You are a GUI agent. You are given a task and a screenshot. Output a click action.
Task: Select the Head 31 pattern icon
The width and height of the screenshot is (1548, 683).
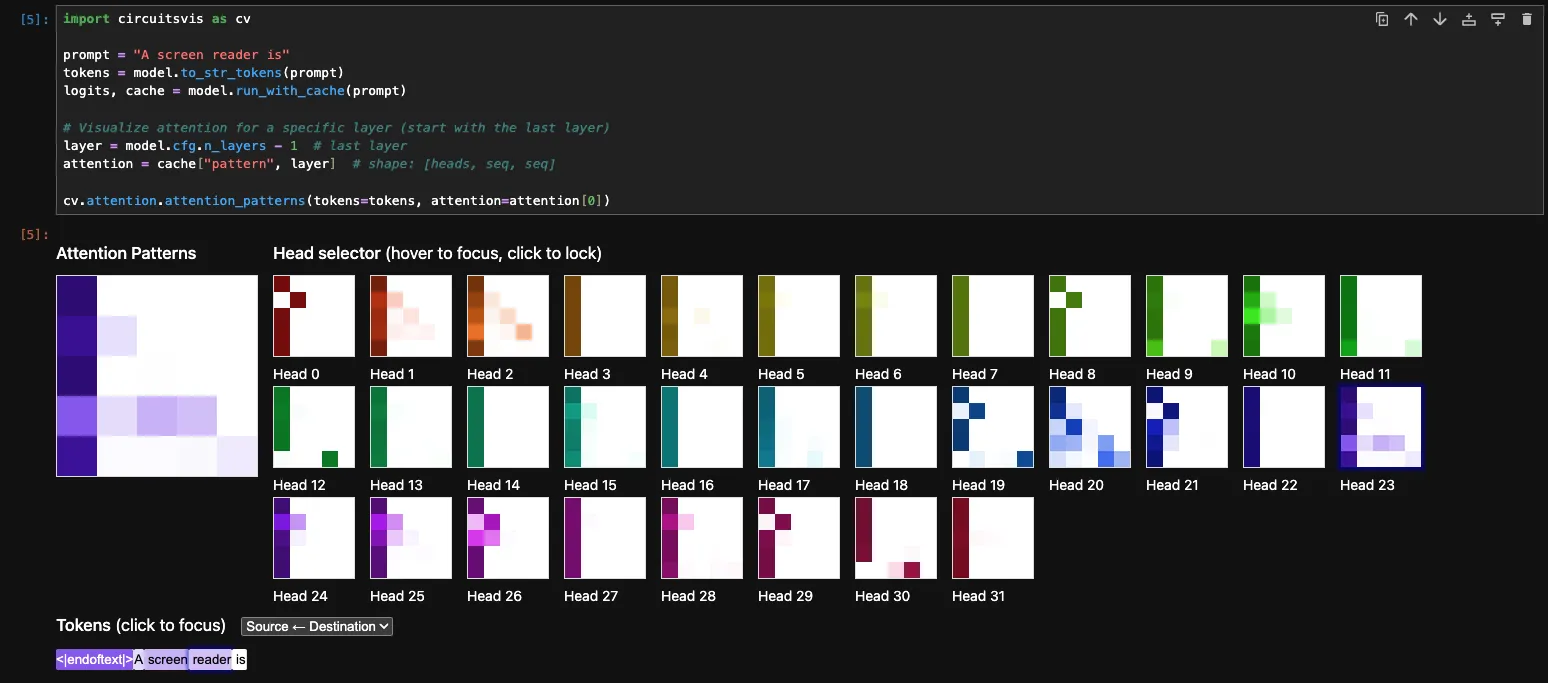point(992,538)
